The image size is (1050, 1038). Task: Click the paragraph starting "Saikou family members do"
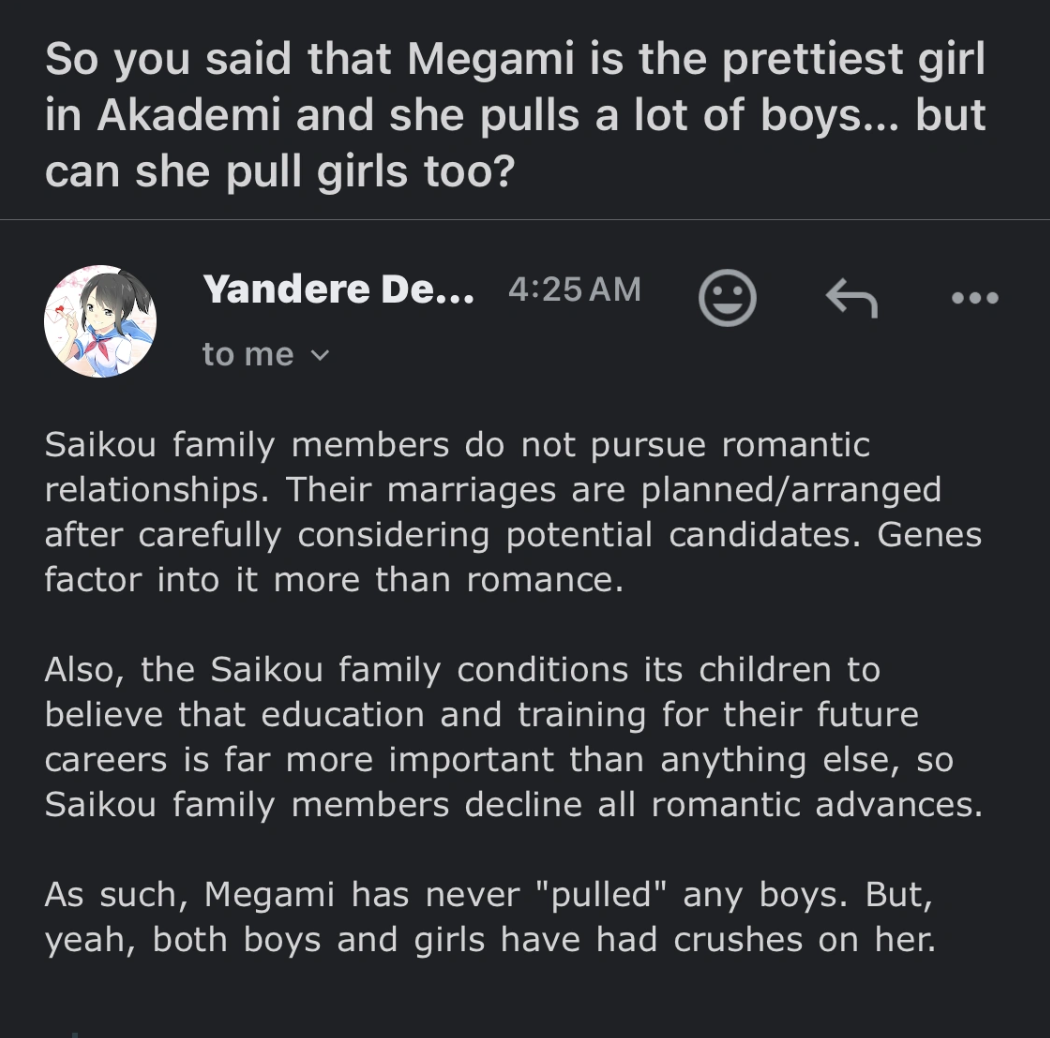coord(512,512)
